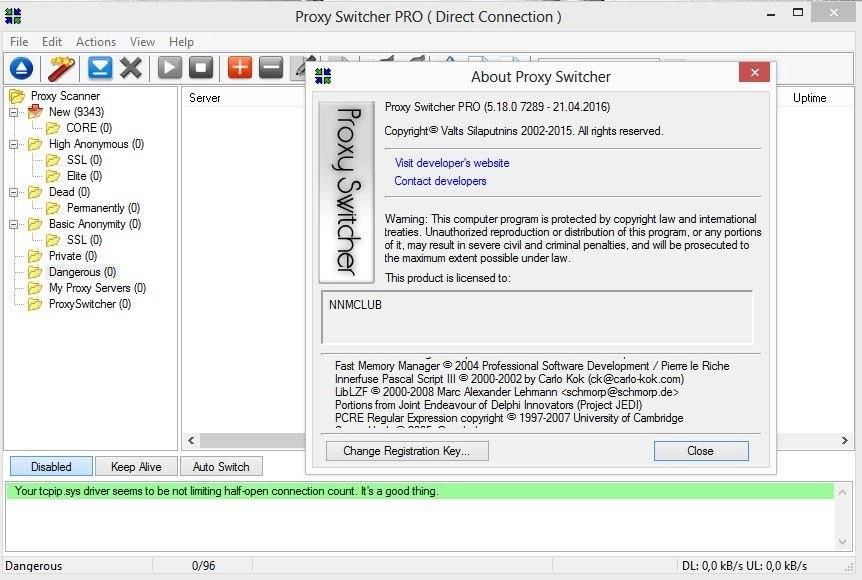Open Visit developer's website link
This screenshot has width=862, height=580.
pos(452,163)
